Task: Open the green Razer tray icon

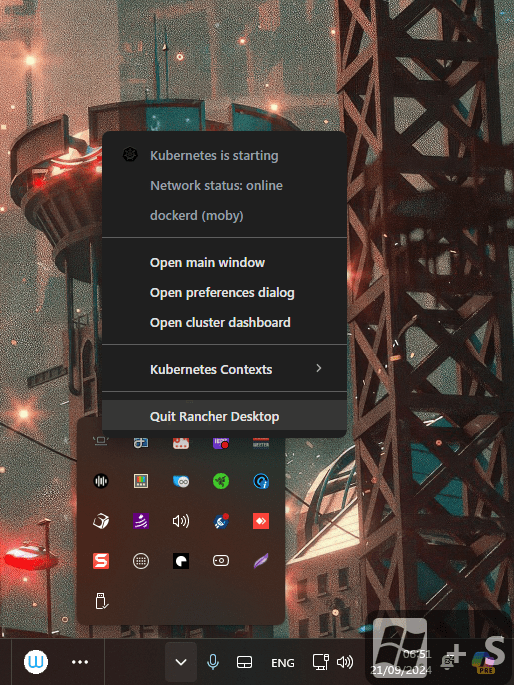Action: click(221, 481)
